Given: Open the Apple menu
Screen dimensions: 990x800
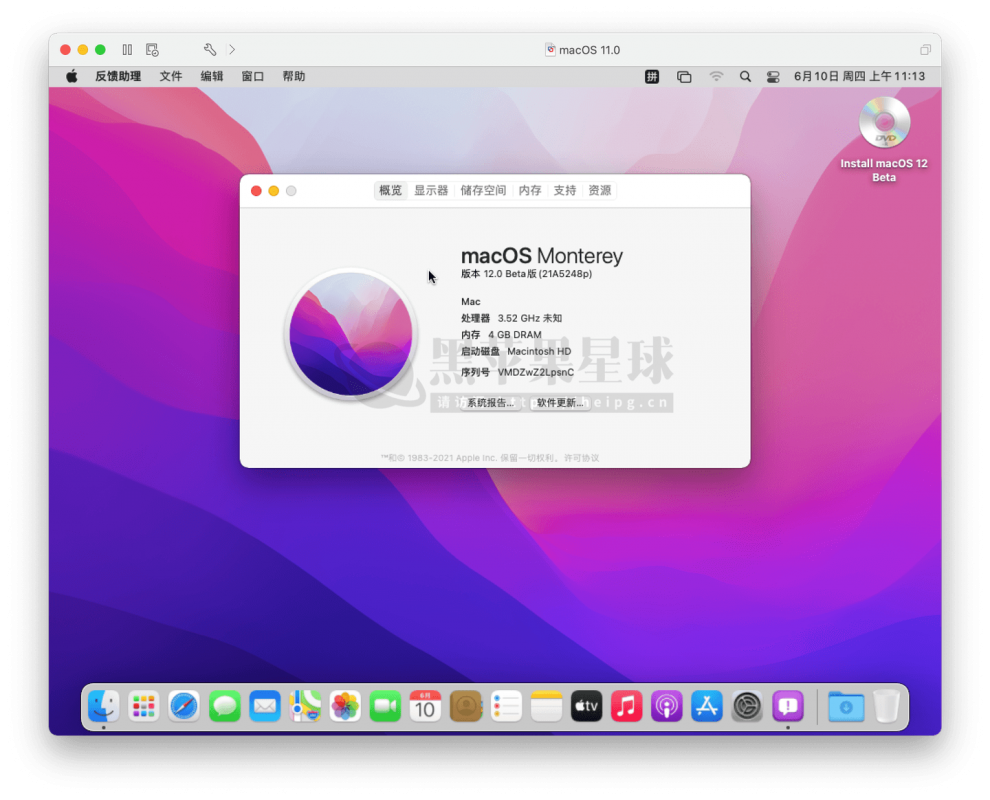Looking at the screenshot, I should 70,75.
